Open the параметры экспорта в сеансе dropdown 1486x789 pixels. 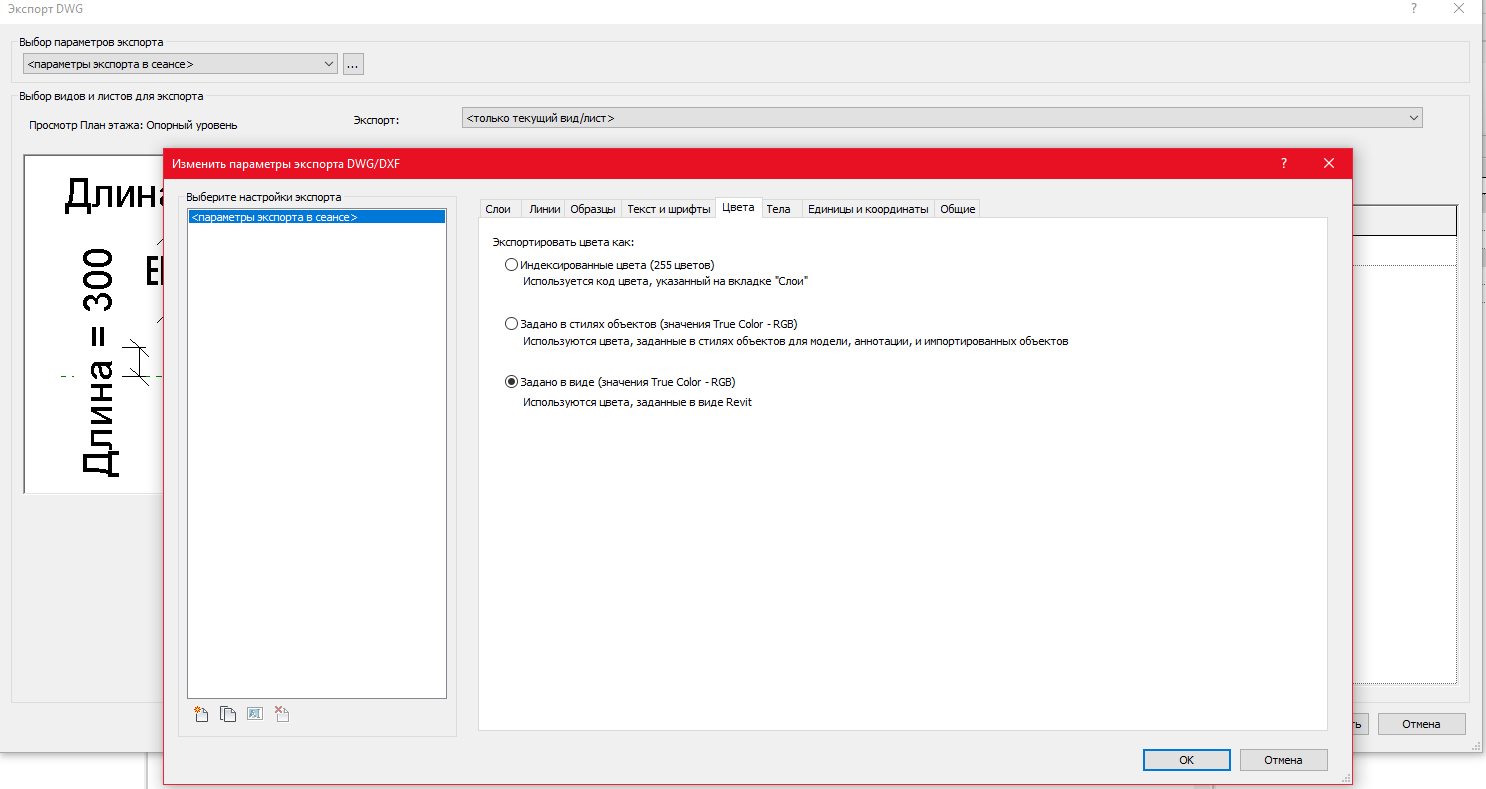coord(181,64)
